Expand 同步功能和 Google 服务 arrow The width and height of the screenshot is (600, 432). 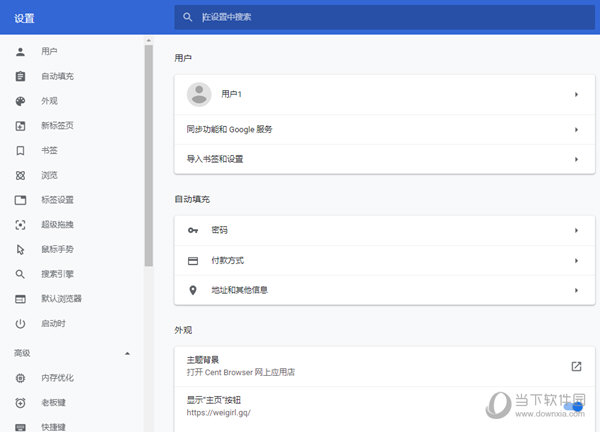(x=577, y=130)
